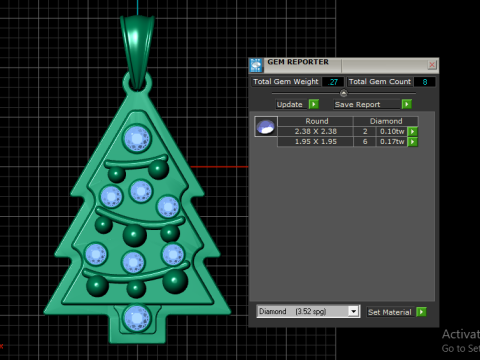
Task: Click the 0.17tw weight cell
Action: click(392, 142)
